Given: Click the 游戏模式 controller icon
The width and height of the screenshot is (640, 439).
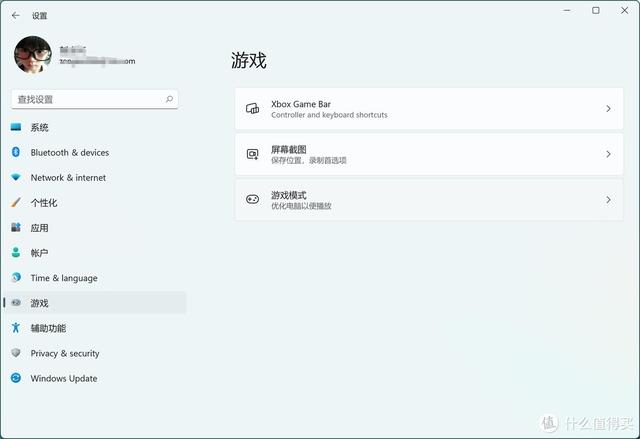Looking at the screenshot, I should (x=253, y=200).
